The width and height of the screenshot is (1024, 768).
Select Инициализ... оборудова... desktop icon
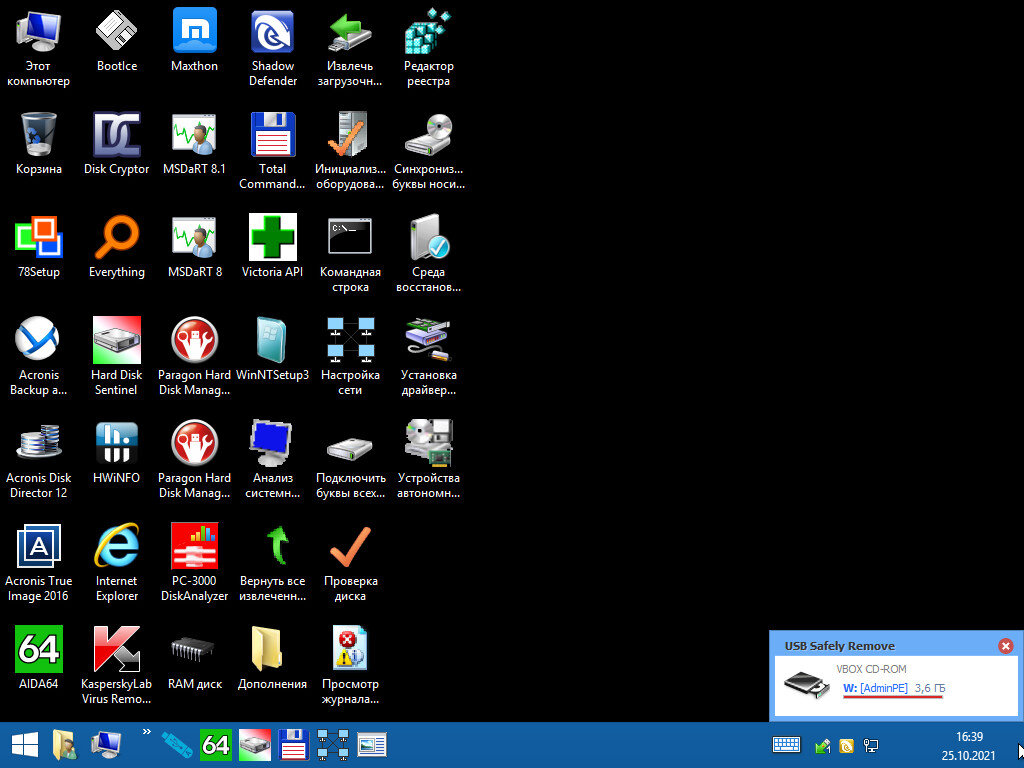tap(350, 151)
